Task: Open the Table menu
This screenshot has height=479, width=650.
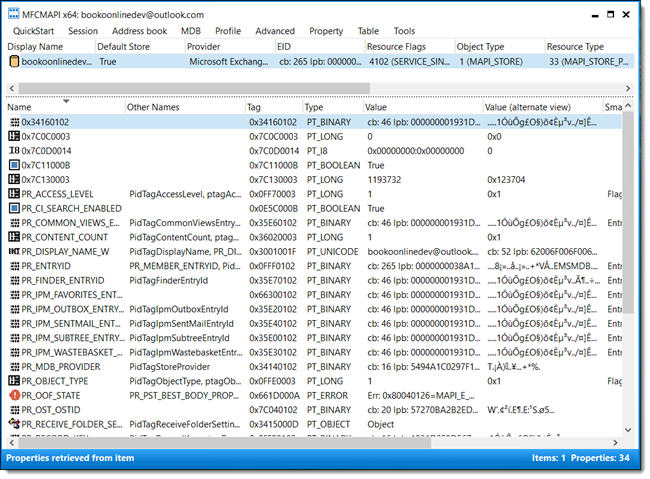Action: click(x=368, y=31)
